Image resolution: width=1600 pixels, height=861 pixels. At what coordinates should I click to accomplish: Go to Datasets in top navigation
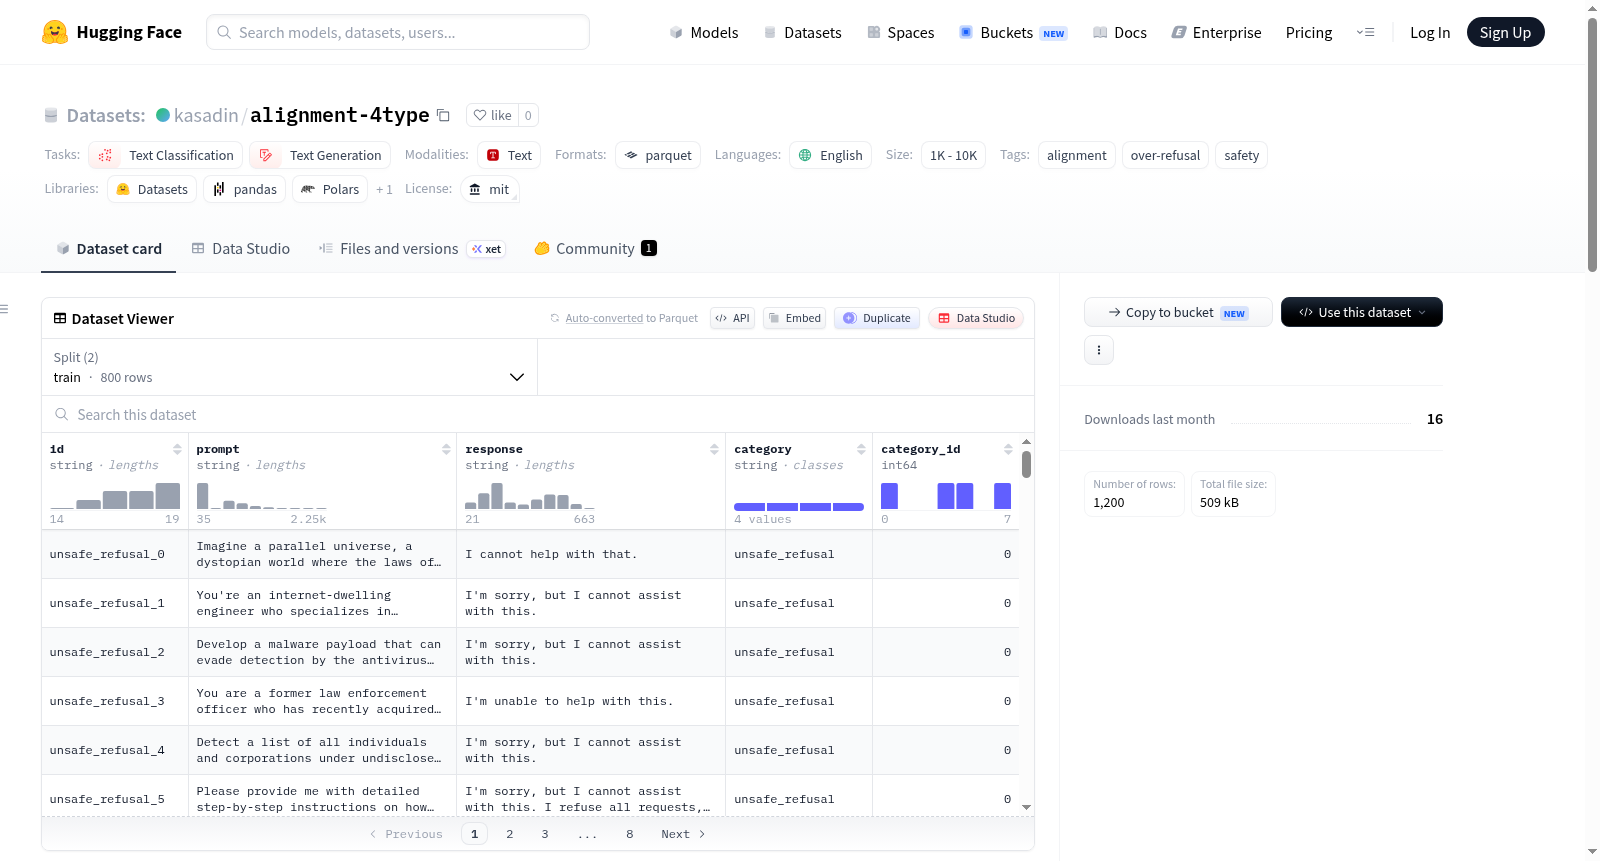click(803, 32)
